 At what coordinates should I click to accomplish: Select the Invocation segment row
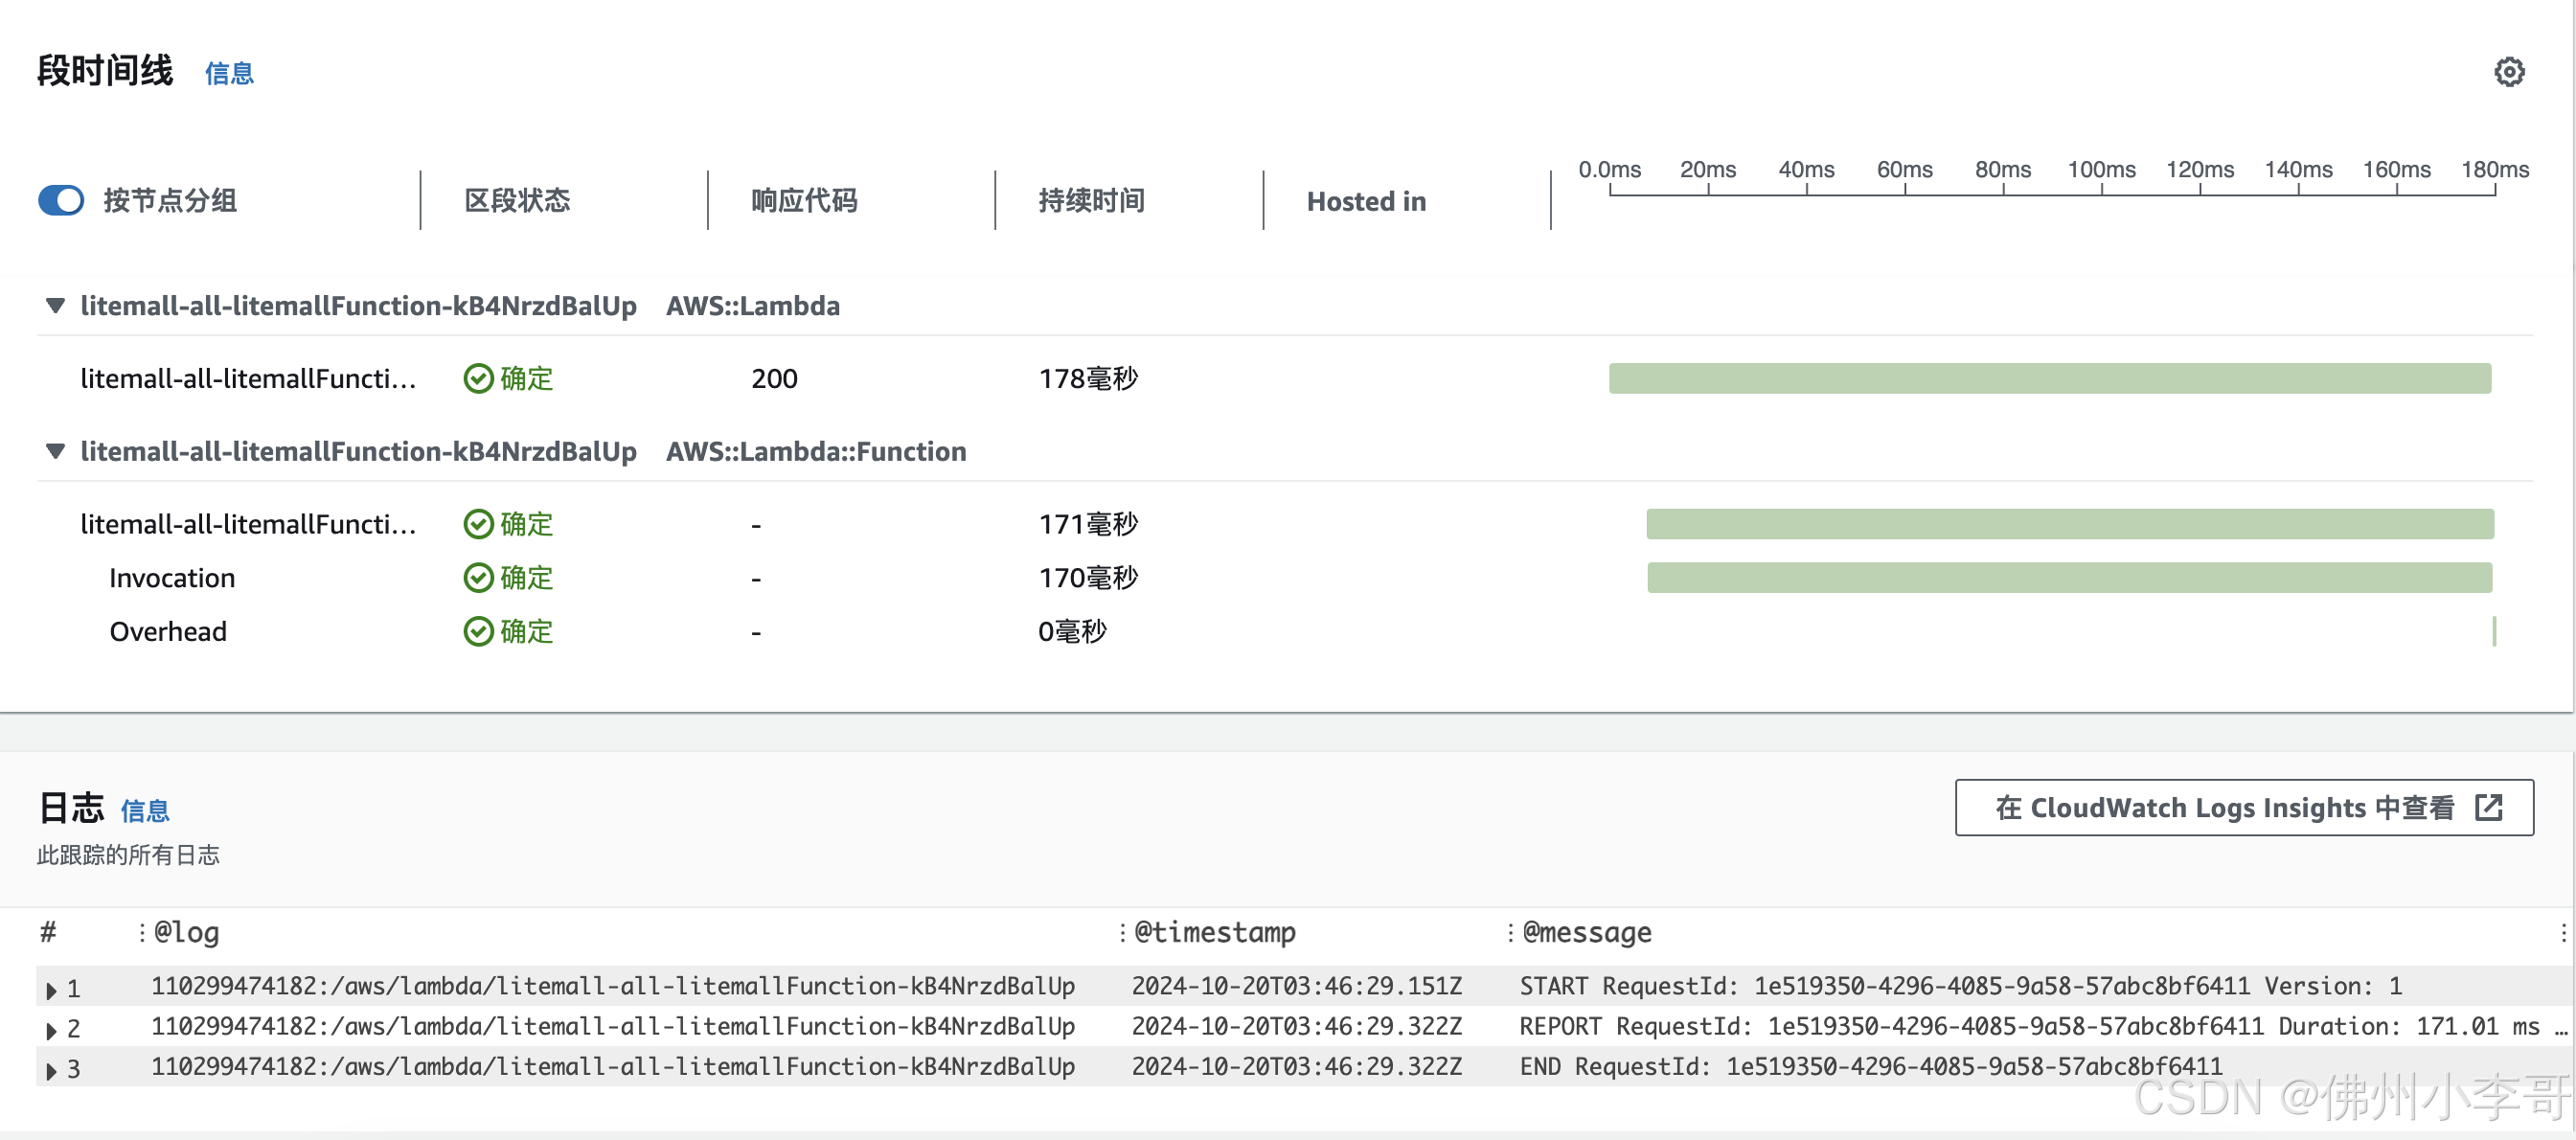172,578
